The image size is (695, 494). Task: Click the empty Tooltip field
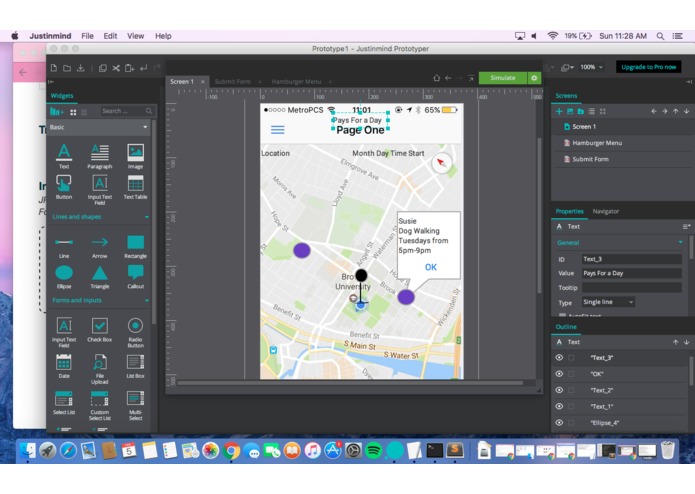pyautogui.click(x=631, y=288)
